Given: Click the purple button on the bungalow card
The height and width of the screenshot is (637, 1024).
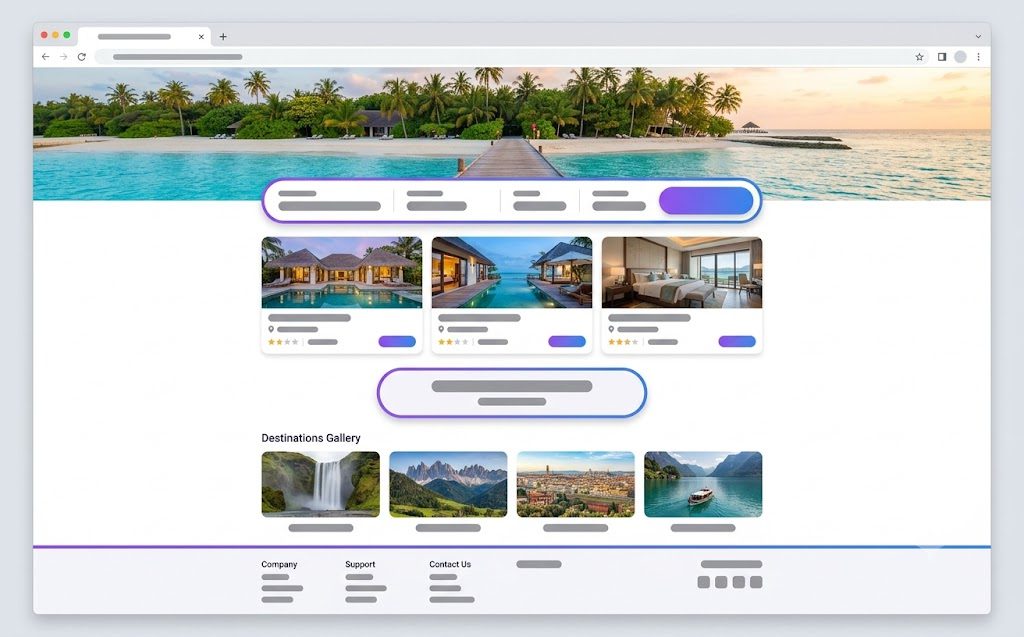Looking at the screenshot, I should point(567,342).
